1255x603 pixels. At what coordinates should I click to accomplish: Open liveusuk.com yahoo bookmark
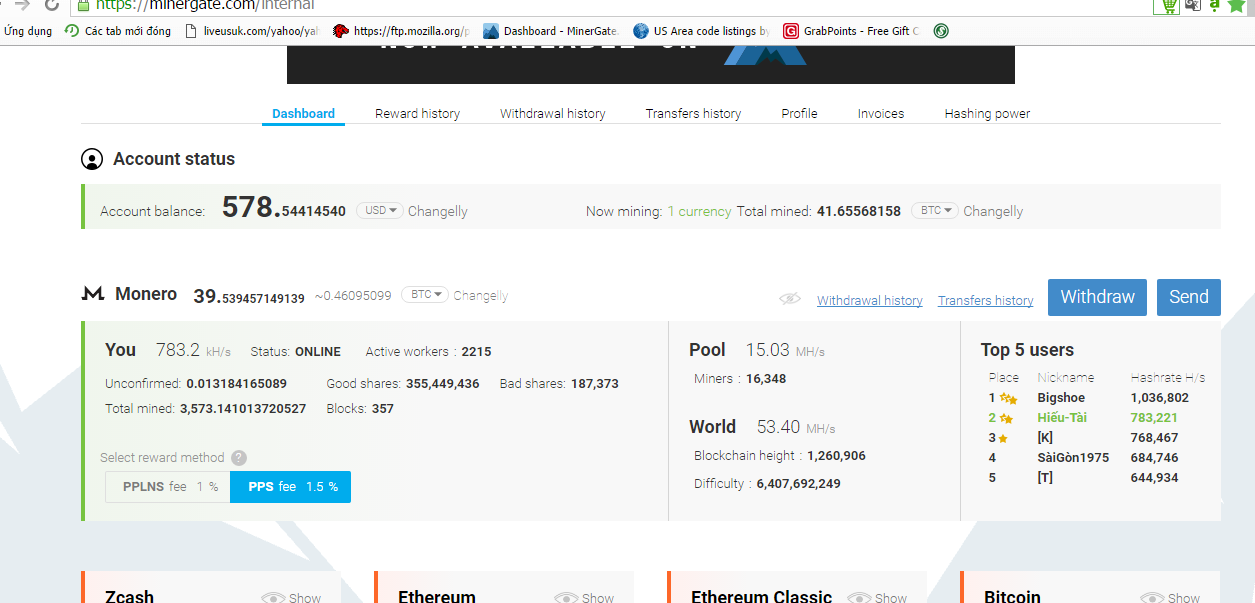click(252, 31)
